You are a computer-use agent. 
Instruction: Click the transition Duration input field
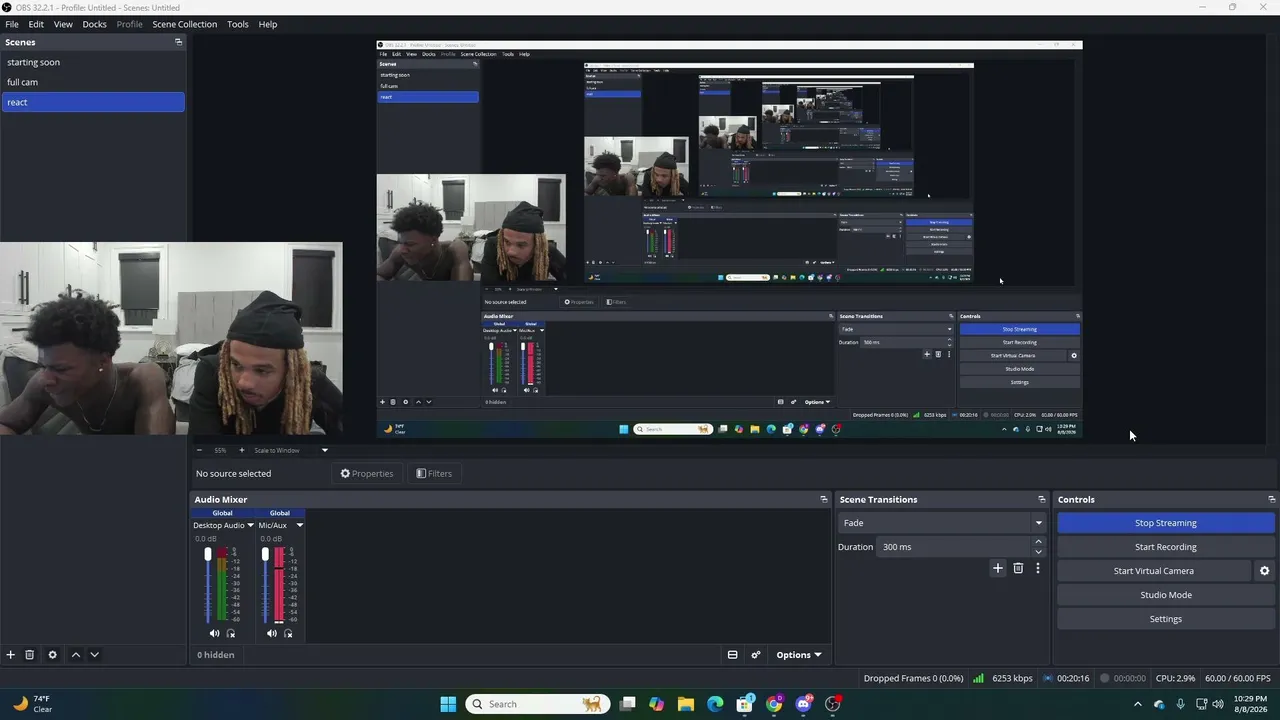[954, 547]
